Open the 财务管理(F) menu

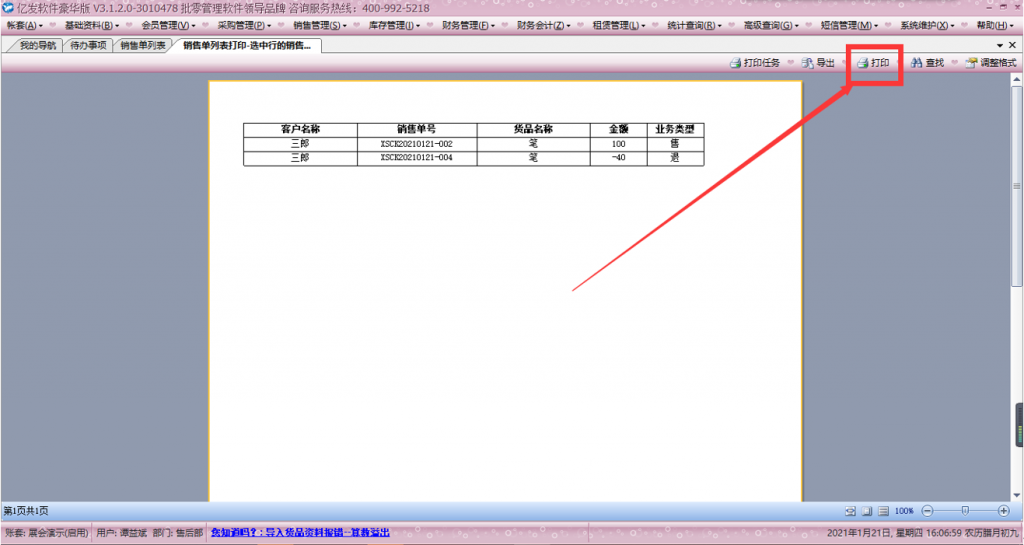468,25
